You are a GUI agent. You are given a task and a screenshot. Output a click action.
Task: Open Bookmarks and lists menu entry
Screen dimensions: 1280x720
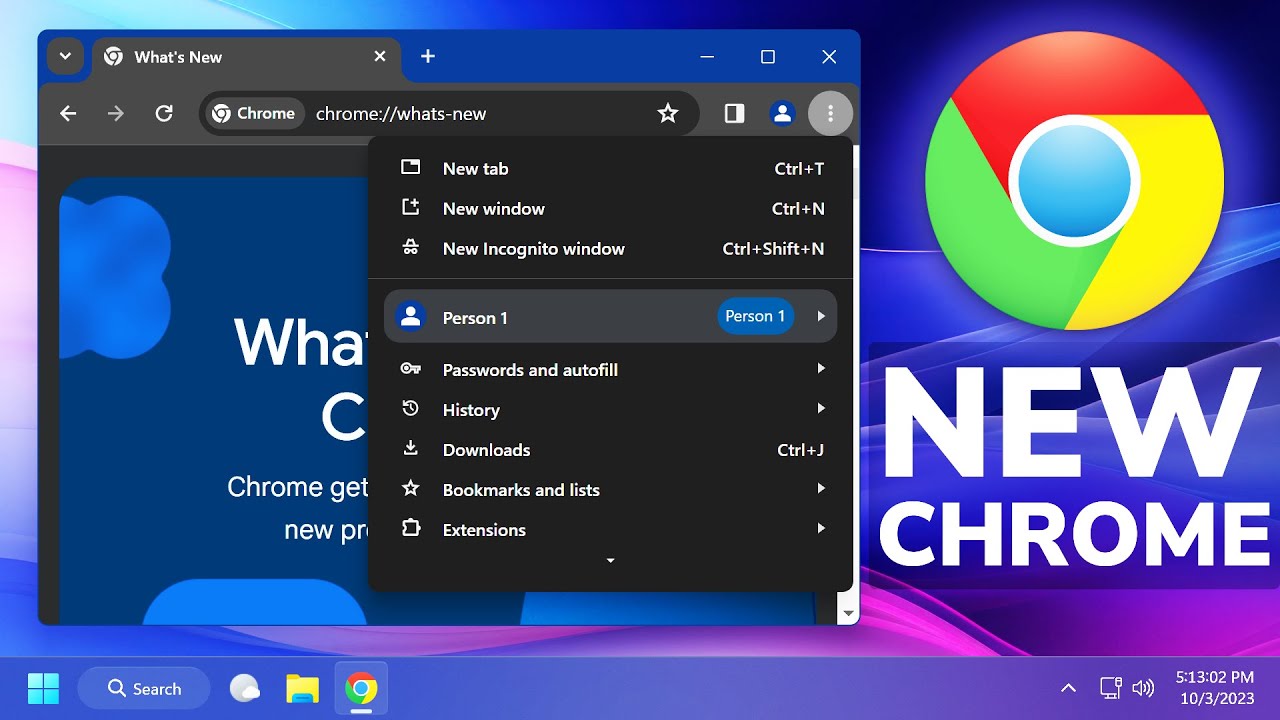pos(611,490)
